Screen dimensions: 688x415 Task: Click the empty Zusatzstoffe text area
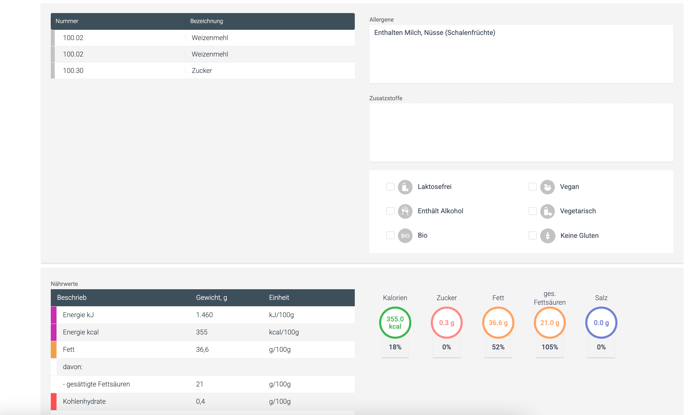click(x=520, y=132)
